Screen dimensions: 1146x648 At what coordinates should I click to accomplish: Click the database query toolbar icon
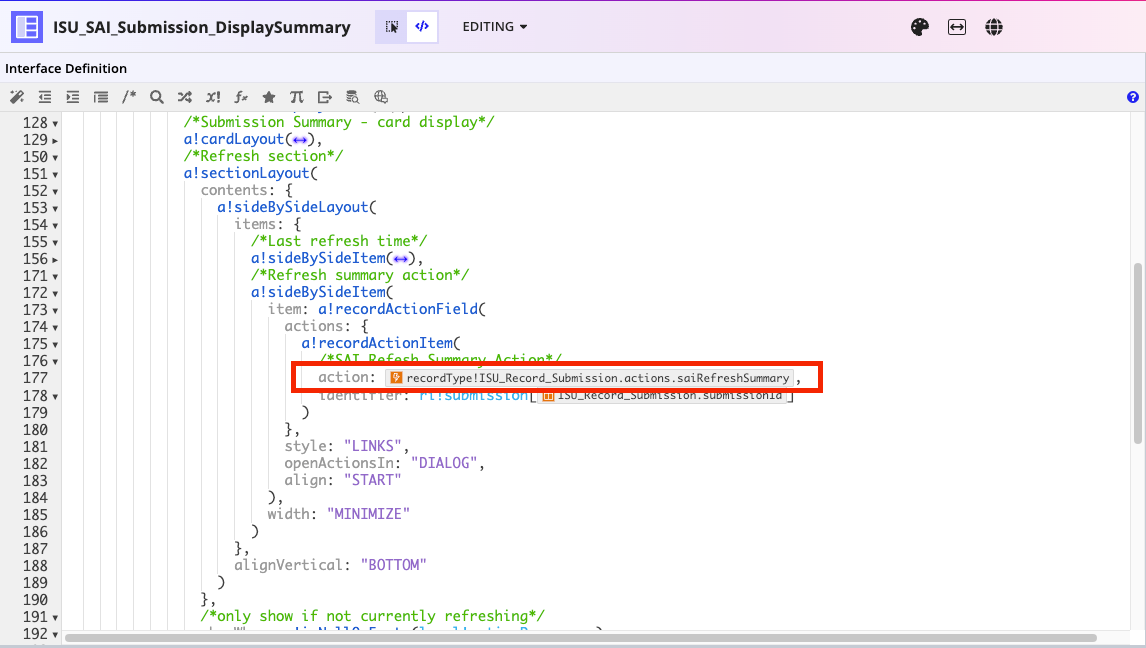352,96
